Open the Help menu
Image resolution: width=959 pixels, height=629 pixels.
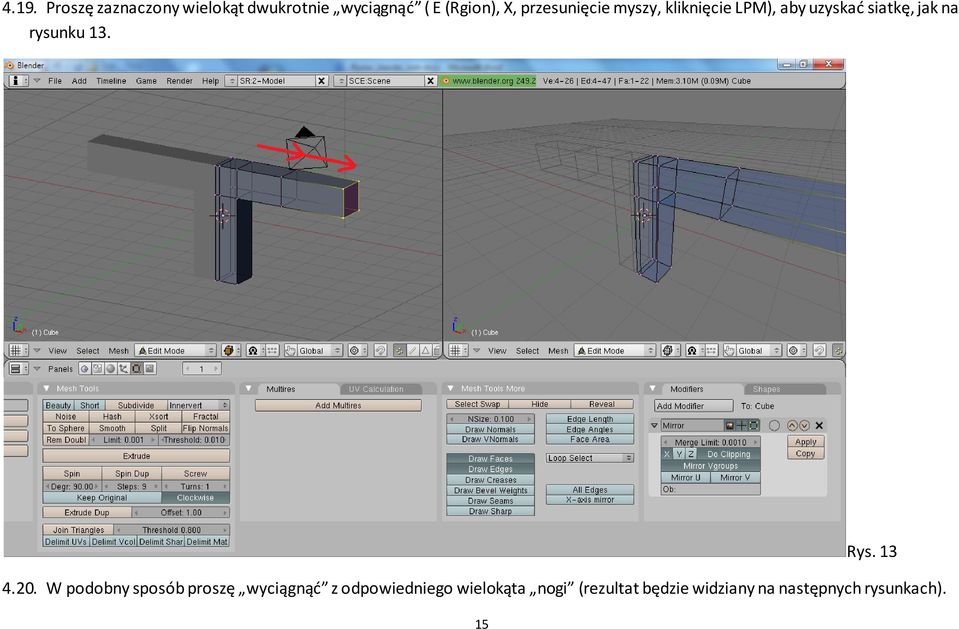(210, 81)
